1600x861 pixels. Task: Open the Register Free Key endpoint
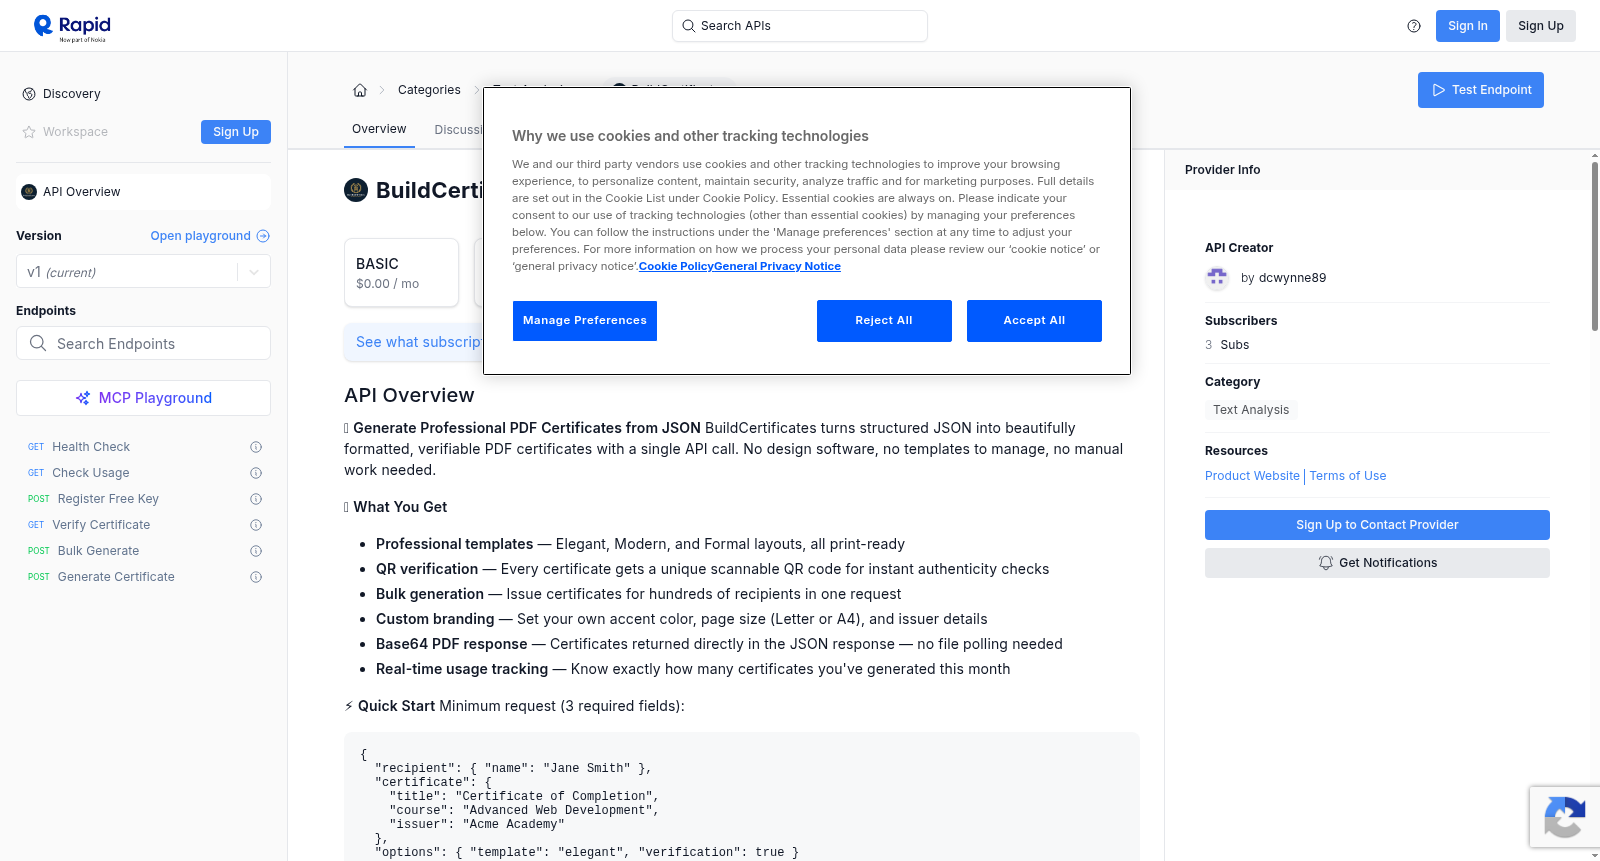[x=108, y=499]
